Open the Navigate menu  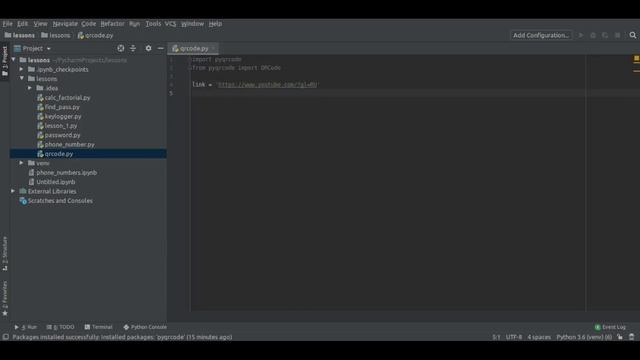(65, 24)
